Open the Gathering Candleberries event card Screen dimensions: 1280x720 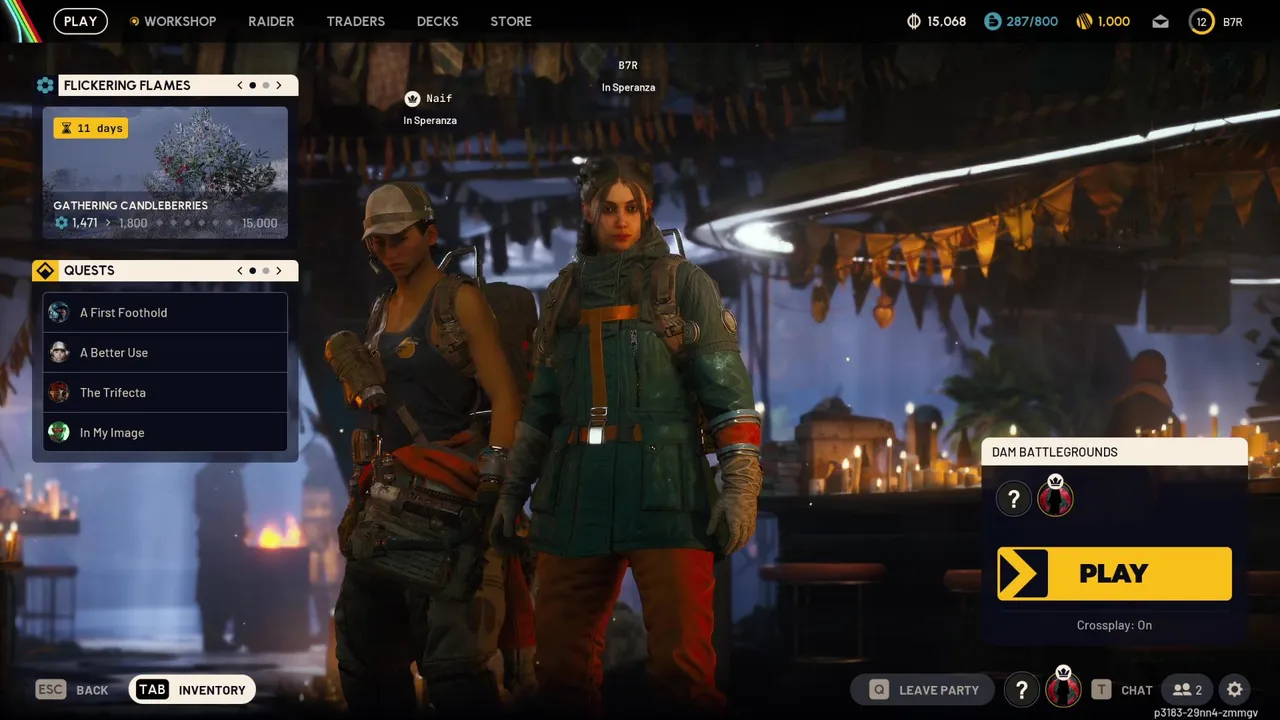[x=165, y=173]
